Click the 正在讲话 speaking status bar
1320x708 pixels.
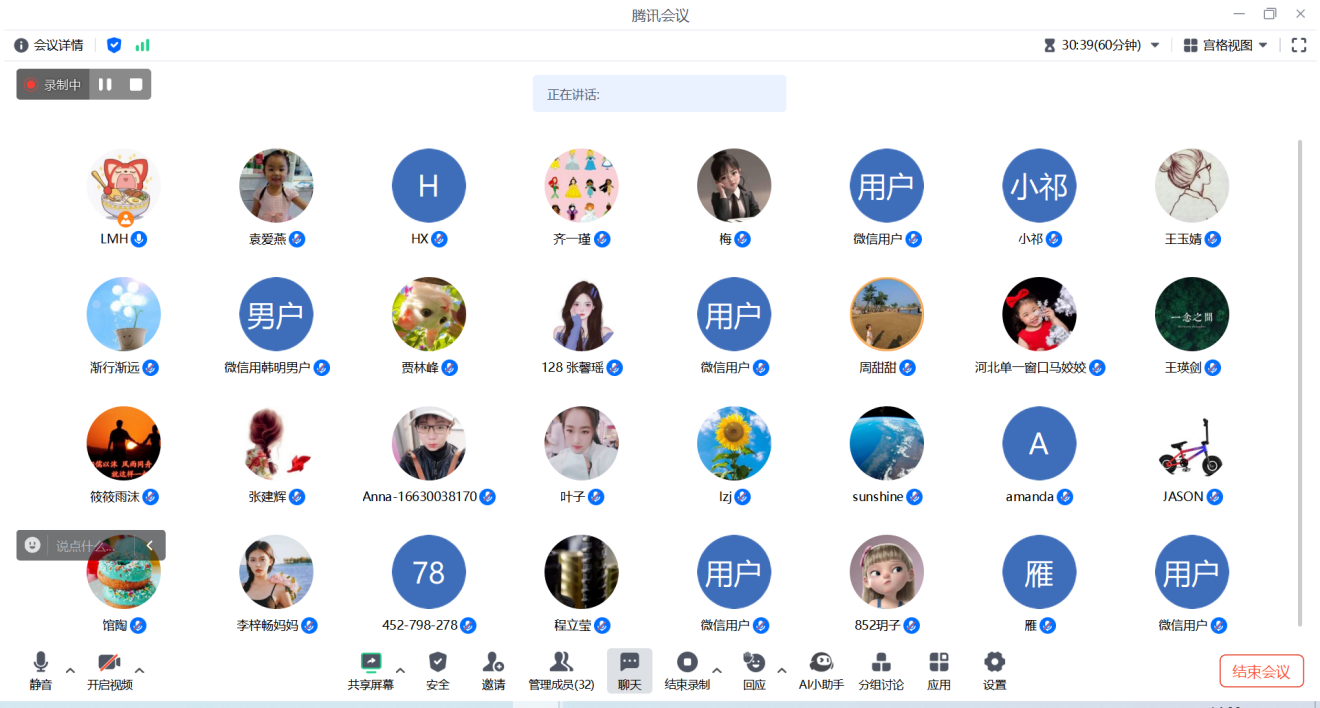tap(659, 94)
